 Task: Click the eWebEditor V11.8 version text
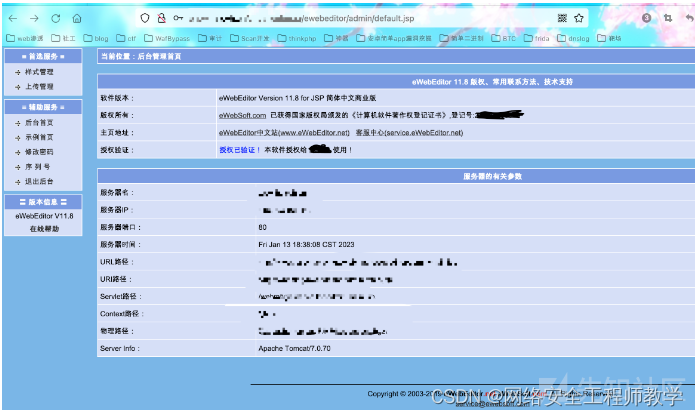(44, 216)
